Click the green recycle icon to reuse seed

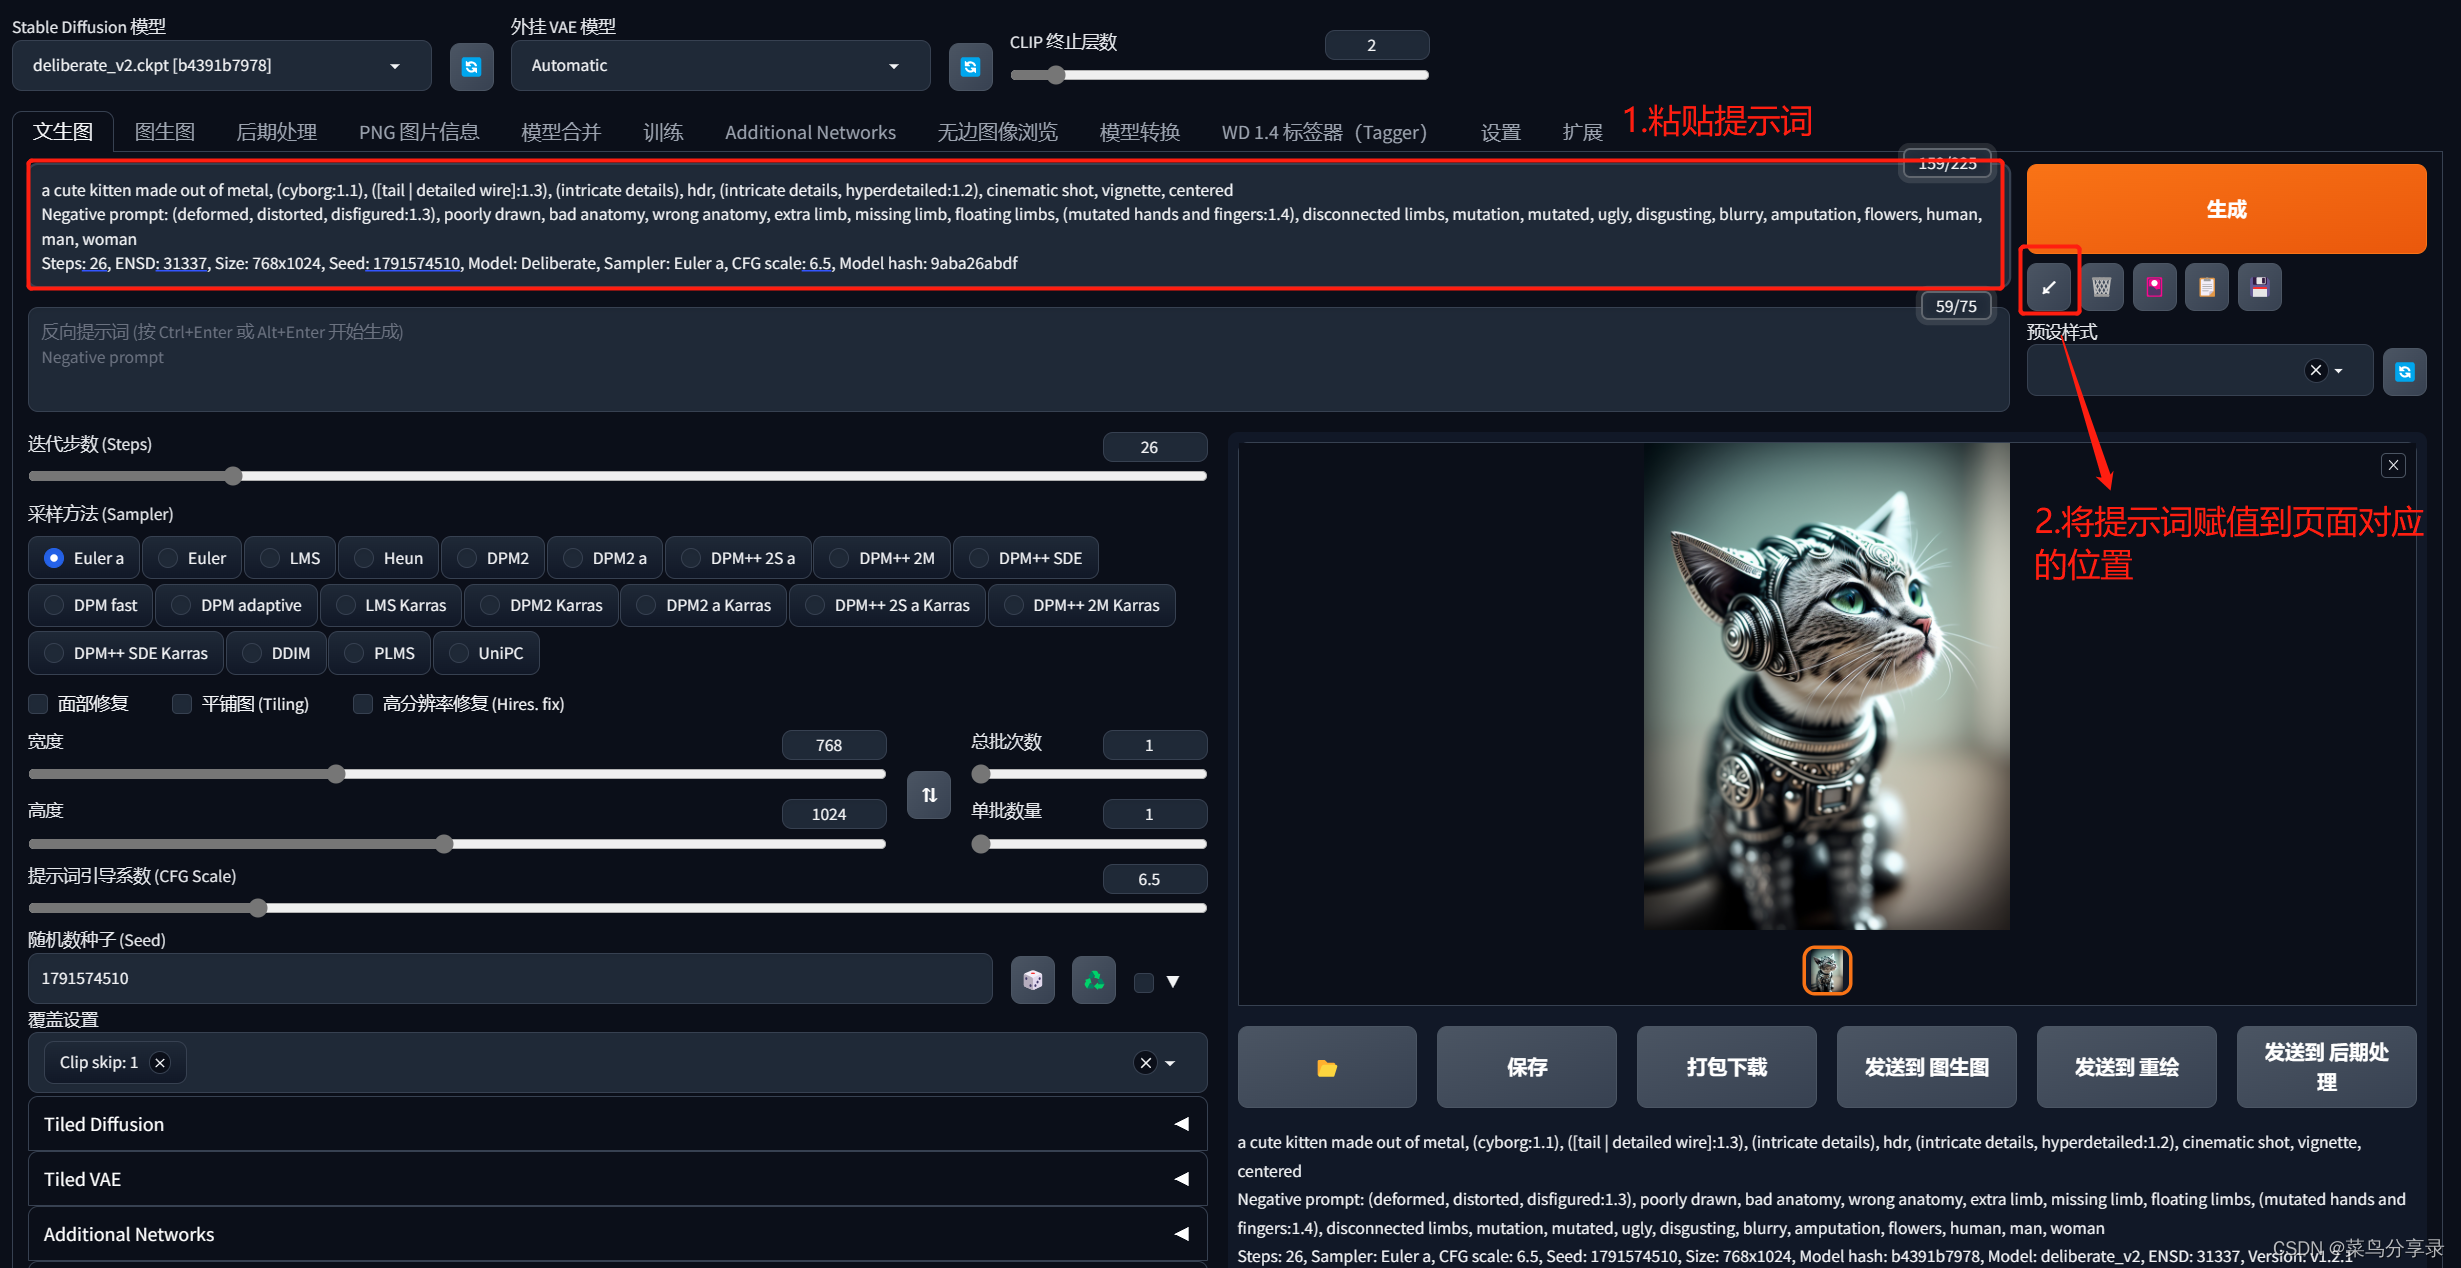point(1093,980)
